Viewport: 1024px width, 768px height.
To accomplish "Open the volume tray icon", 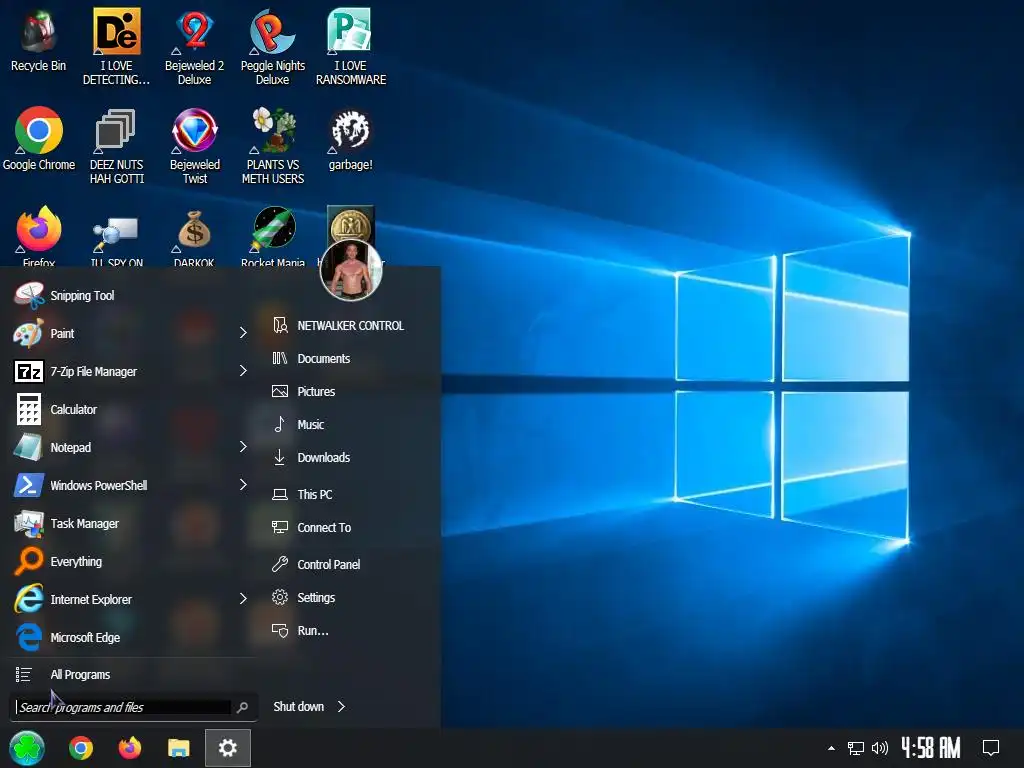I will (880, 748).
